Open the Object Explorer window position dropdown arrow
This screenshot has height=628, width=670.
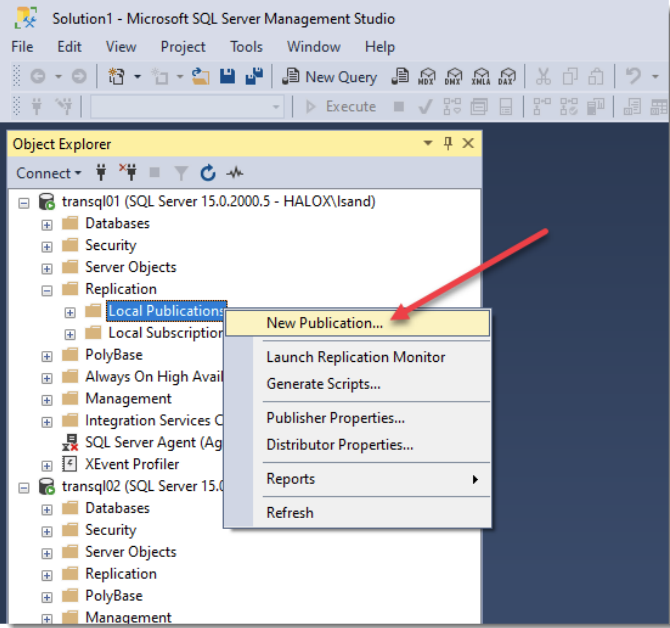[428, 143]
